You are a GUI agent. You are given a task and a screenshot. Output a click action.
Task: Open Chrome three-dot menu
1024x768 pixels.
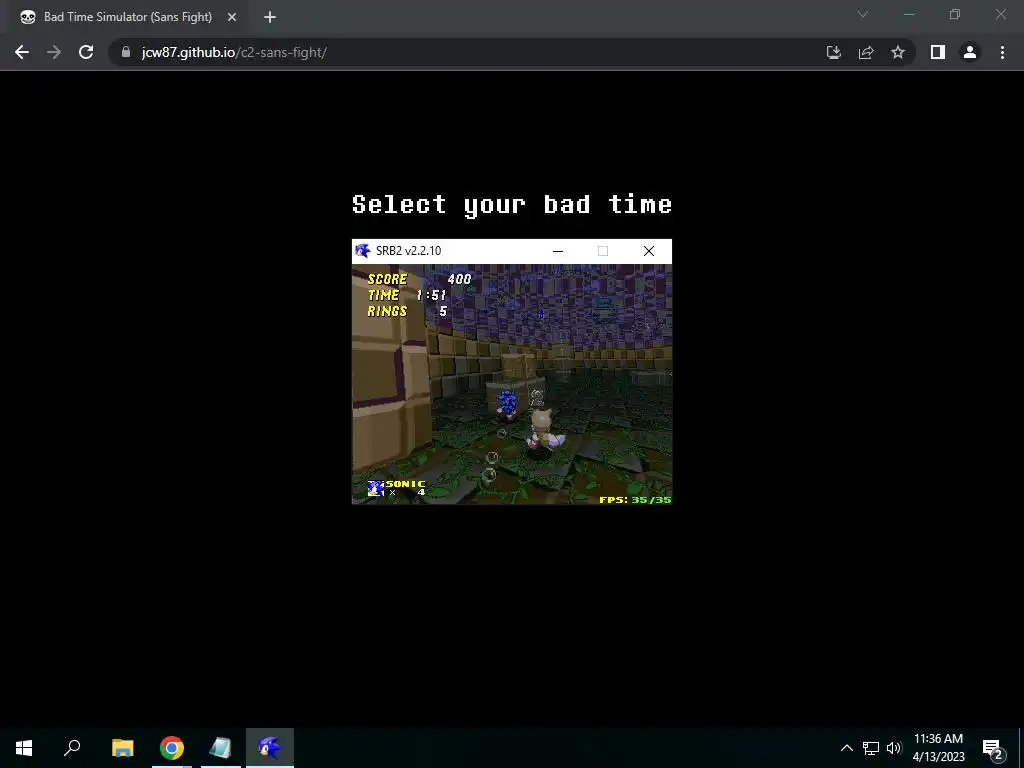pyautogui.click(x=1002, y=52)
